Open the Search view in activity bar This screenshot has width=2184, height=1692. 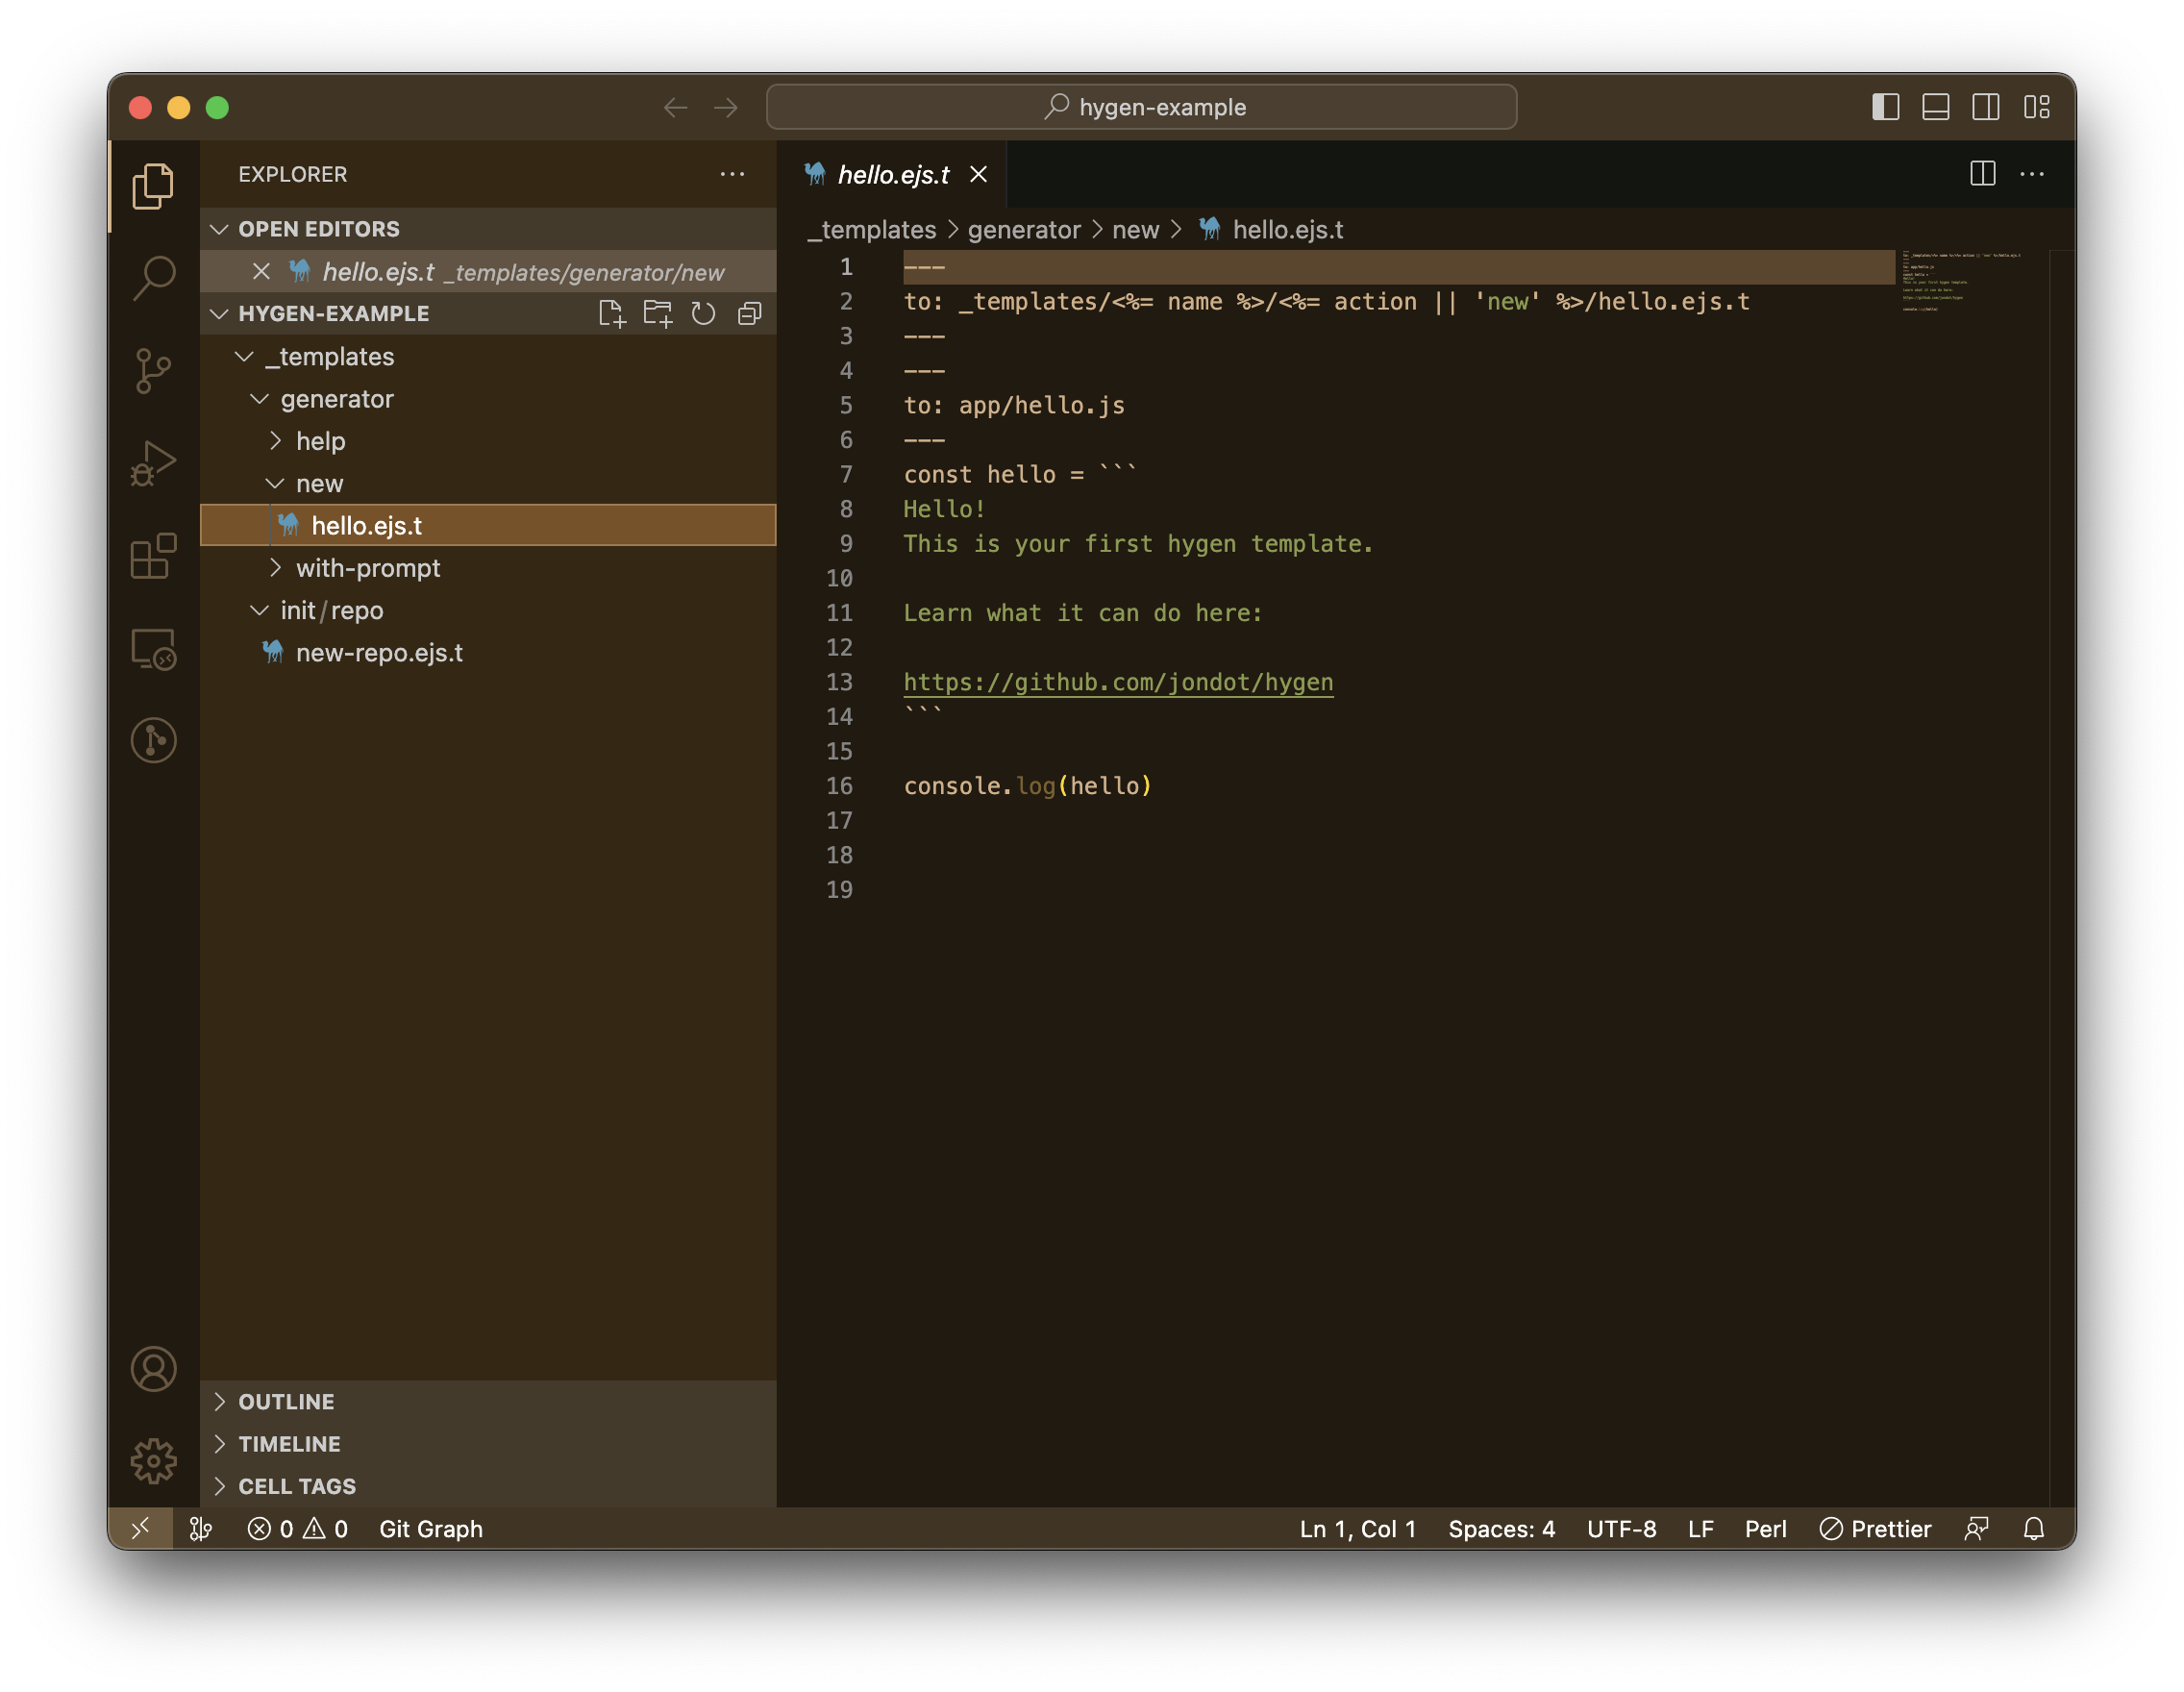153,278
